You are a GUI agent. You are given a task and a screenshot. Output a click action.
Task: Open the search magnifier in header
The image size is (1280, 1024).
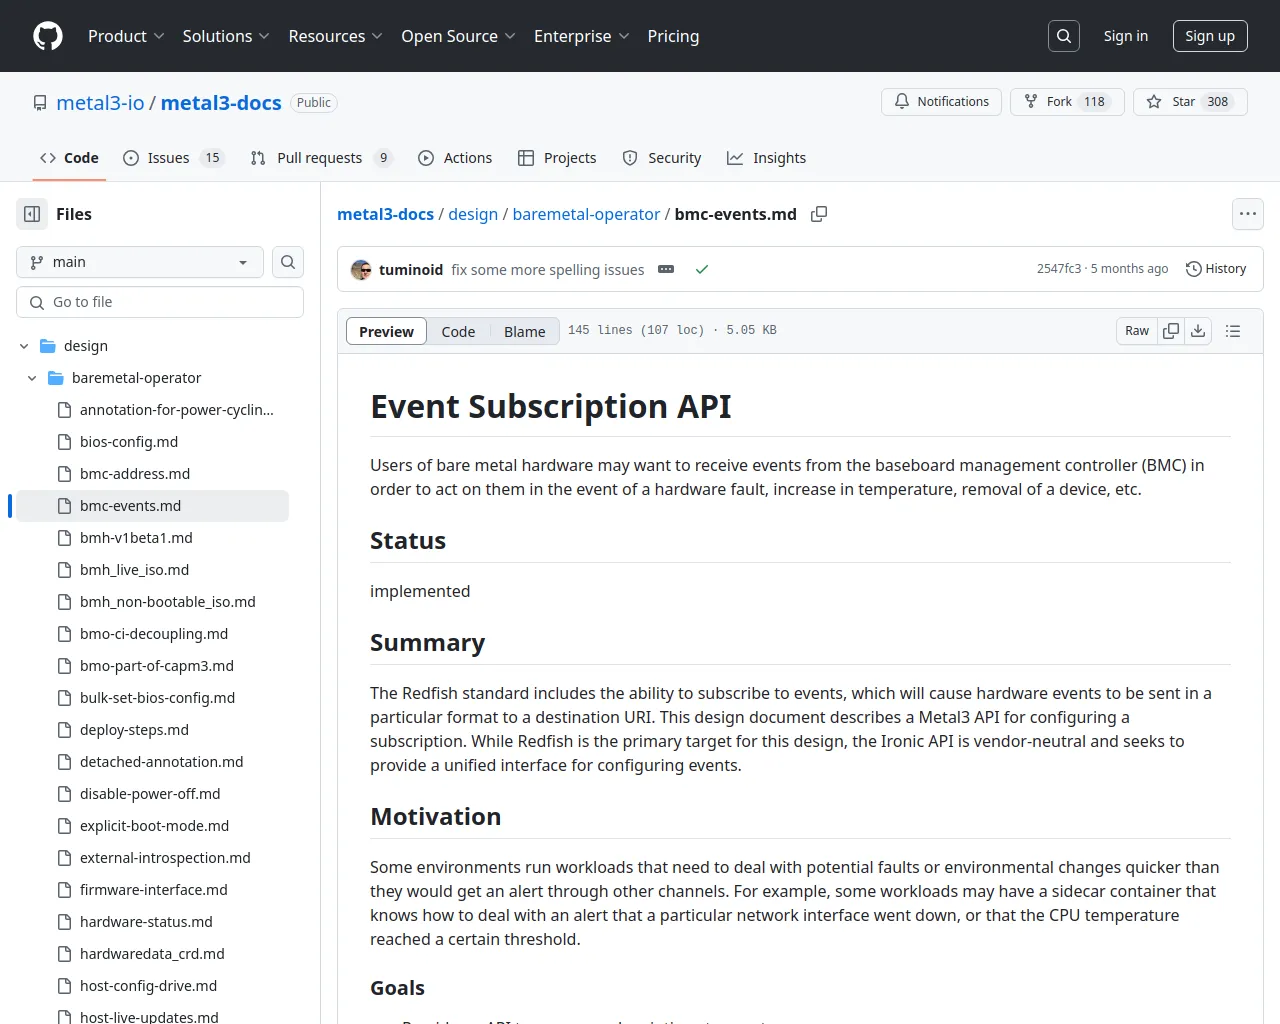pyautogui.click(x=1064, y=36)
